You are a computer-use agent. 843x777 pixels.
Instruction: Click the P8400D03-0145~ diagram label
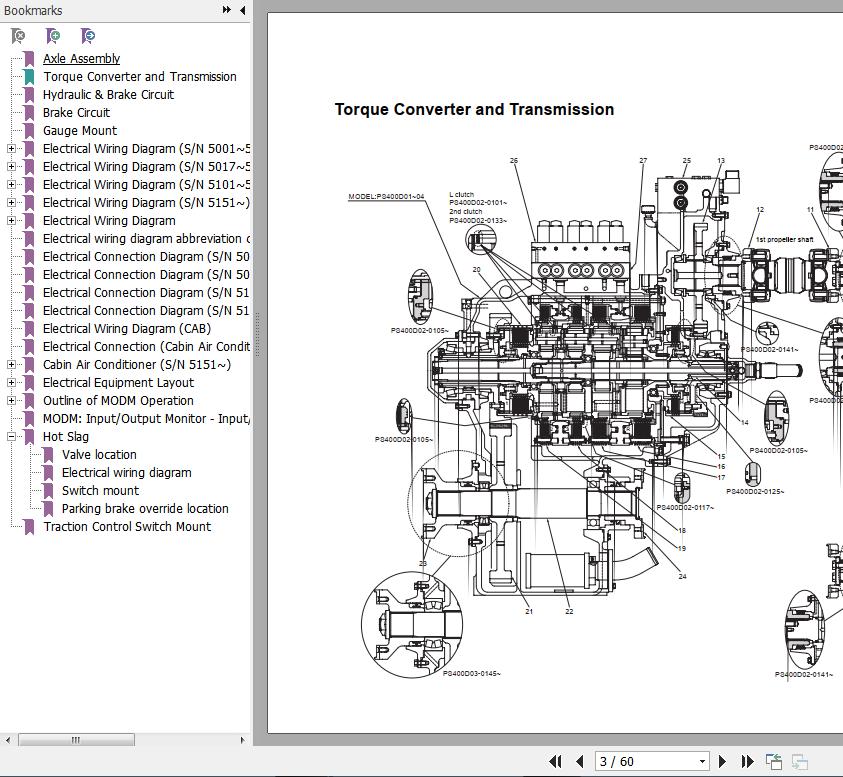pyautogui.click(x=471, y=673)
